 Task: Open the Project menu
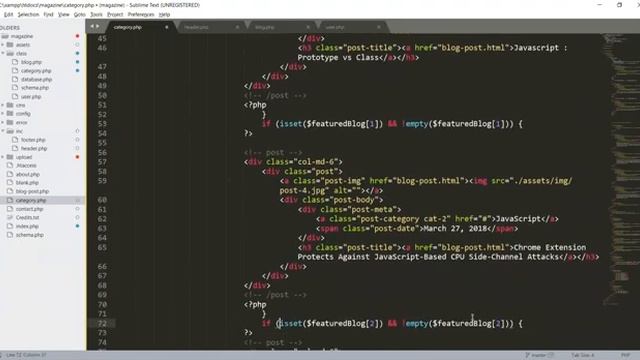click(115, 14)
